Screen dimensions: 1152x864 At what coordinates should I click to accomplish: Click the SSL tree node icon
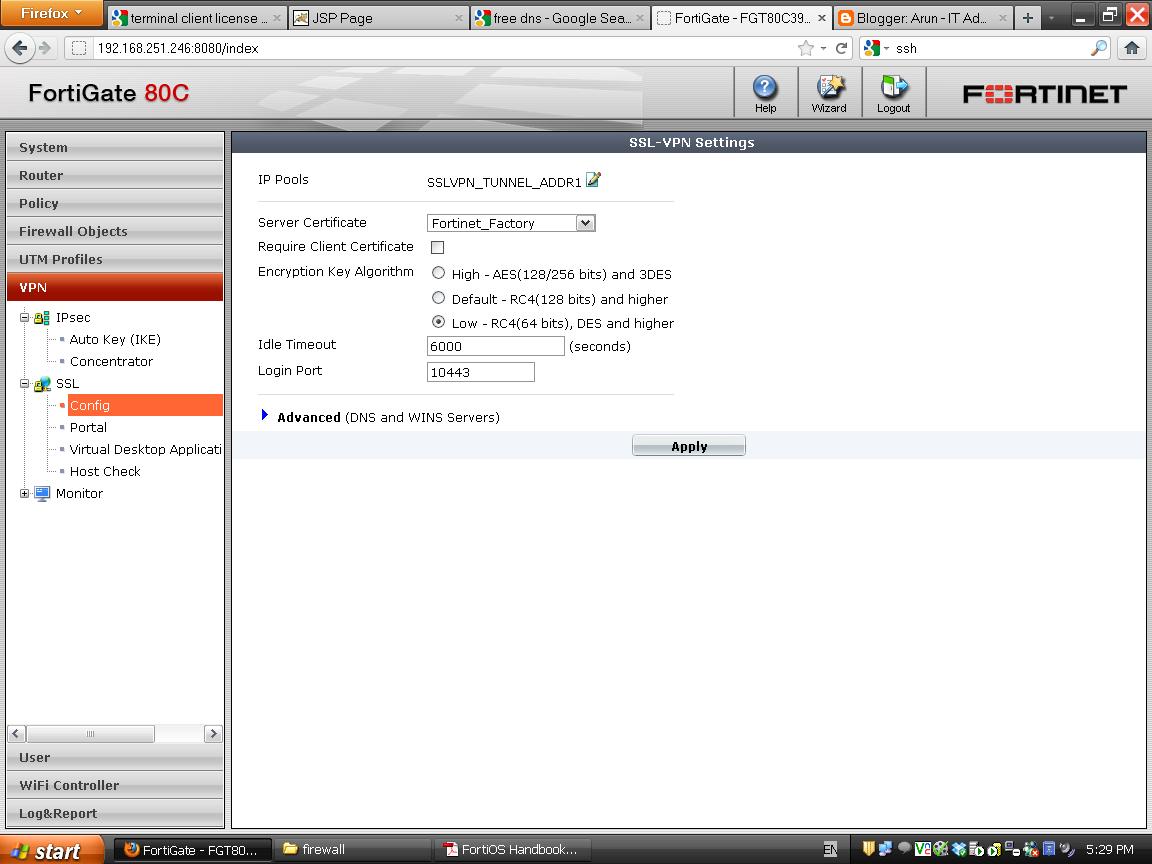tap(42, 384)
